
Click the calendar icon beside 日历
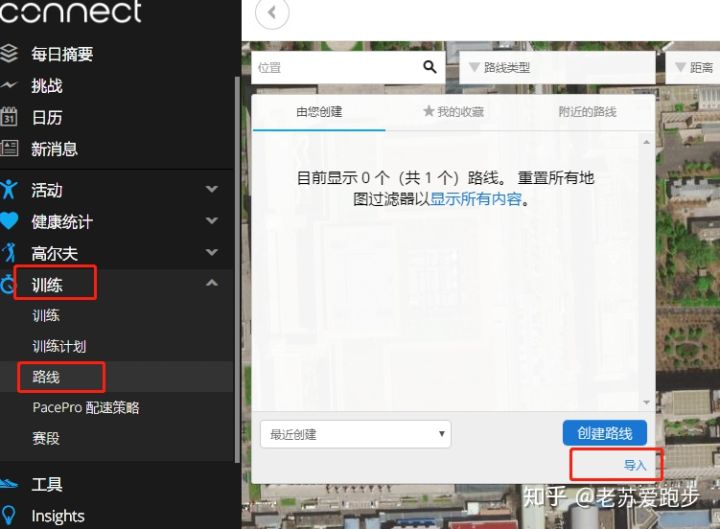click(9, 117)
